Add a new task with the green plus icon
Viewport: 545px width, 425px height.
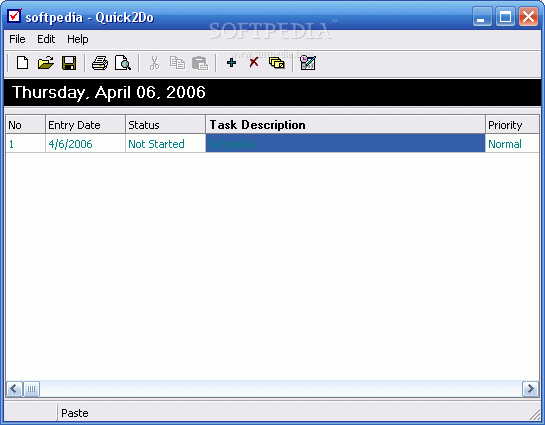coord(231,63)
